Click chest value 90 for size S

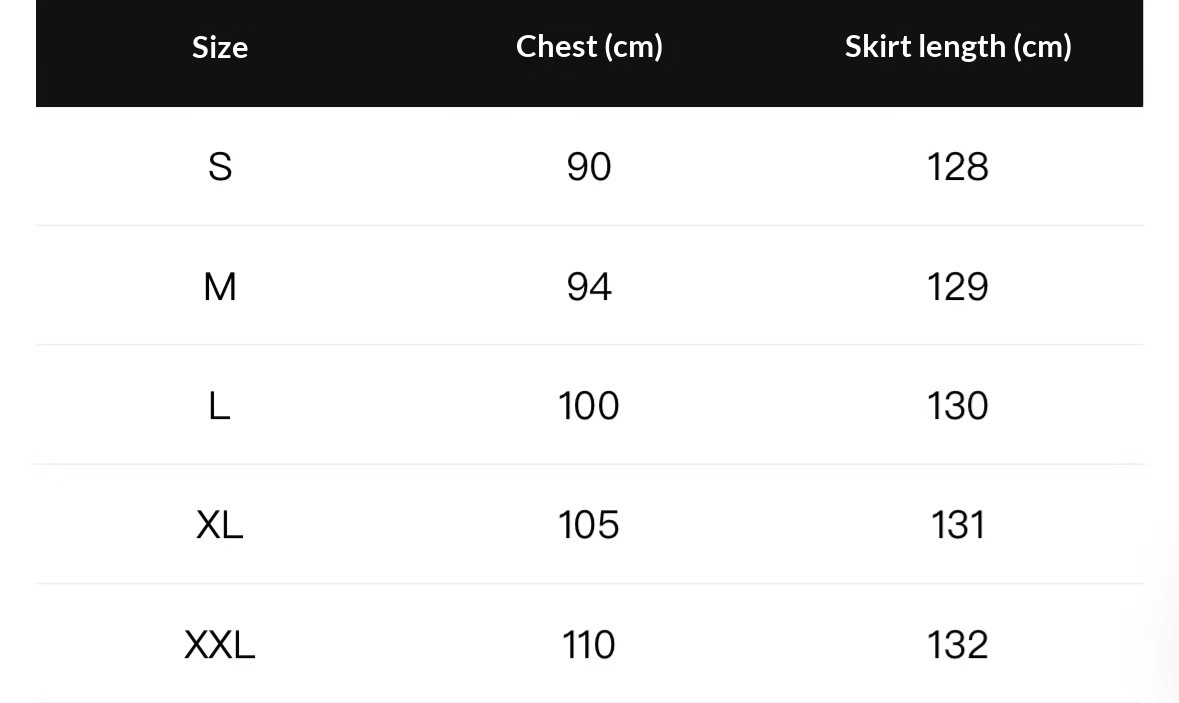click(589, 167)
